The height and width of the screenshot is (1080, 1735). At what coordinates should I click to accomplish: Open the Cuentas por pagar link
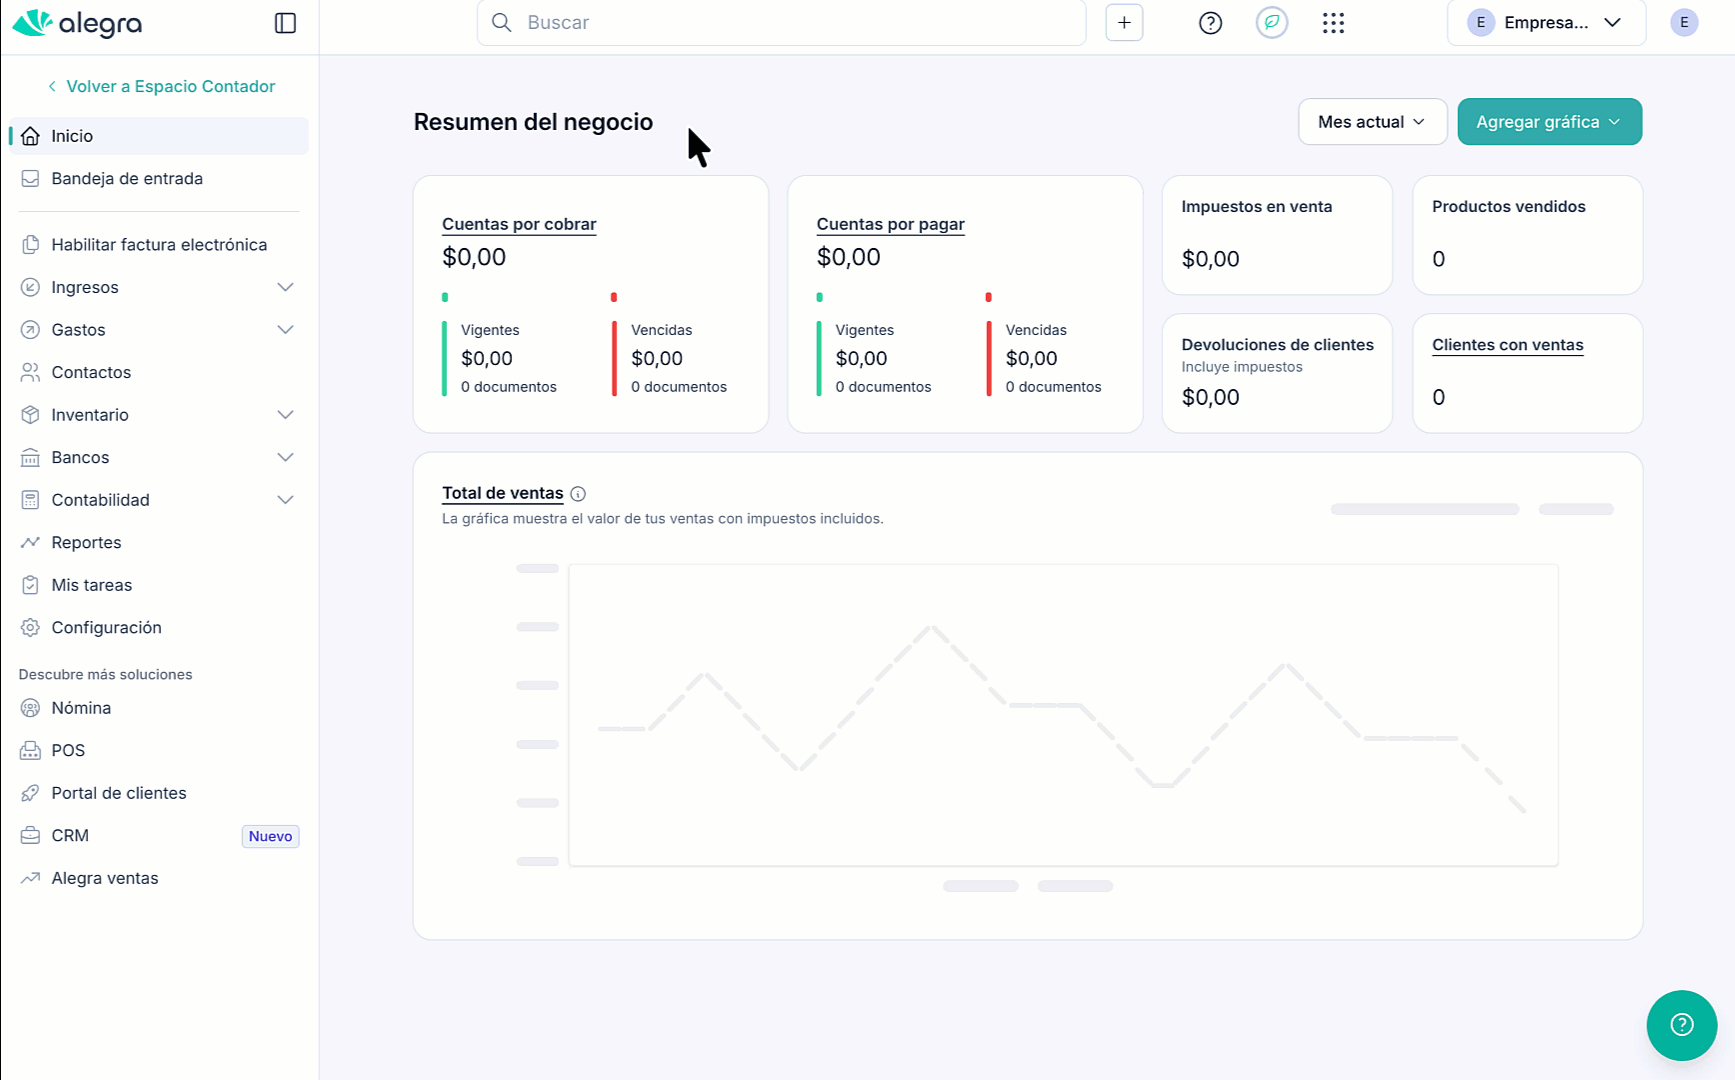pos(890,224)
